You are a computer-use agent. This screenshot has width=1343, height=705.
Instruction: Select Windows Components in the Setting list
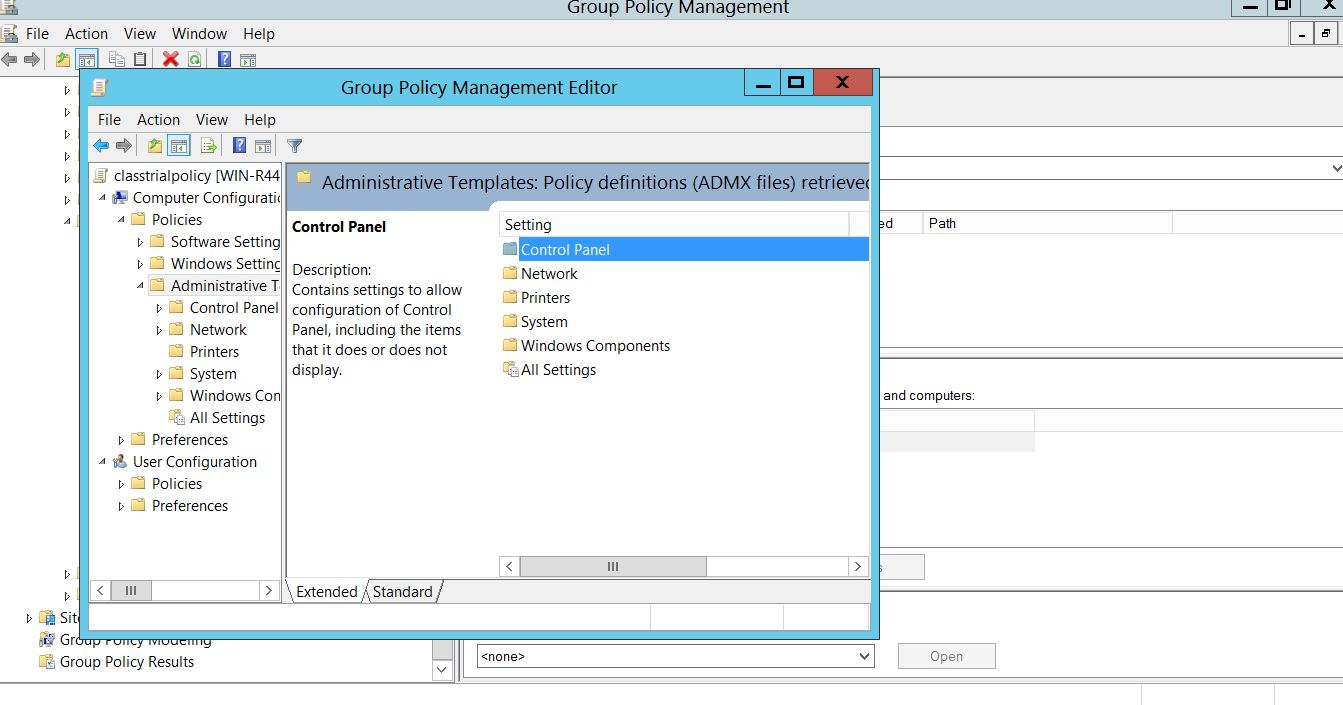(x=595, y=346)
